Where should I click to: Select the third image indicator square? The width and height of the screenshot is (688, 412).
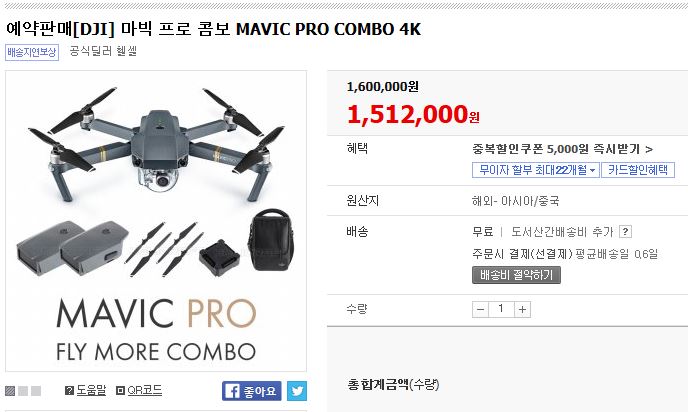[36, 391]
